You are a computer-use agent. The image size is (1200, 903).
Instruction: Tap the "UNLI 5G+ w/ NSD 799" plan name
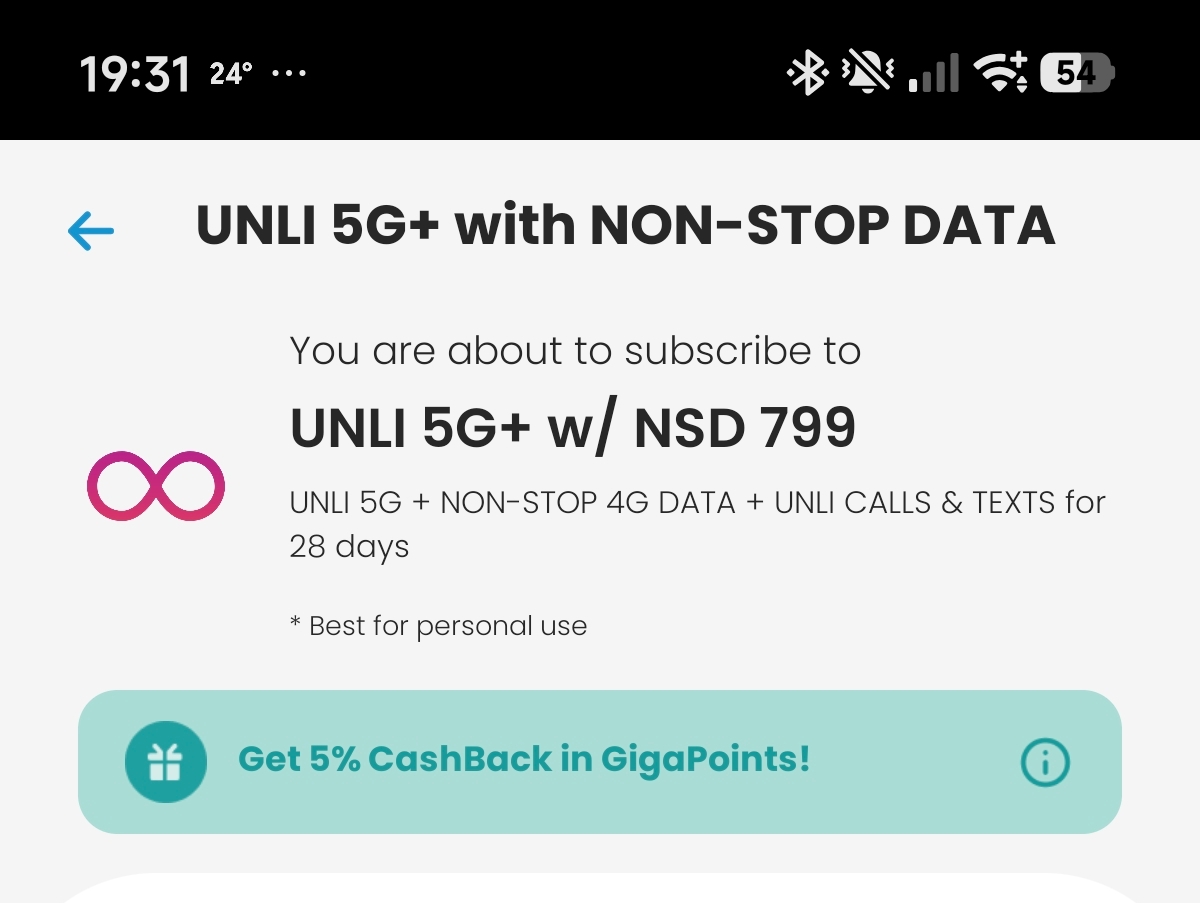point(573,427)
